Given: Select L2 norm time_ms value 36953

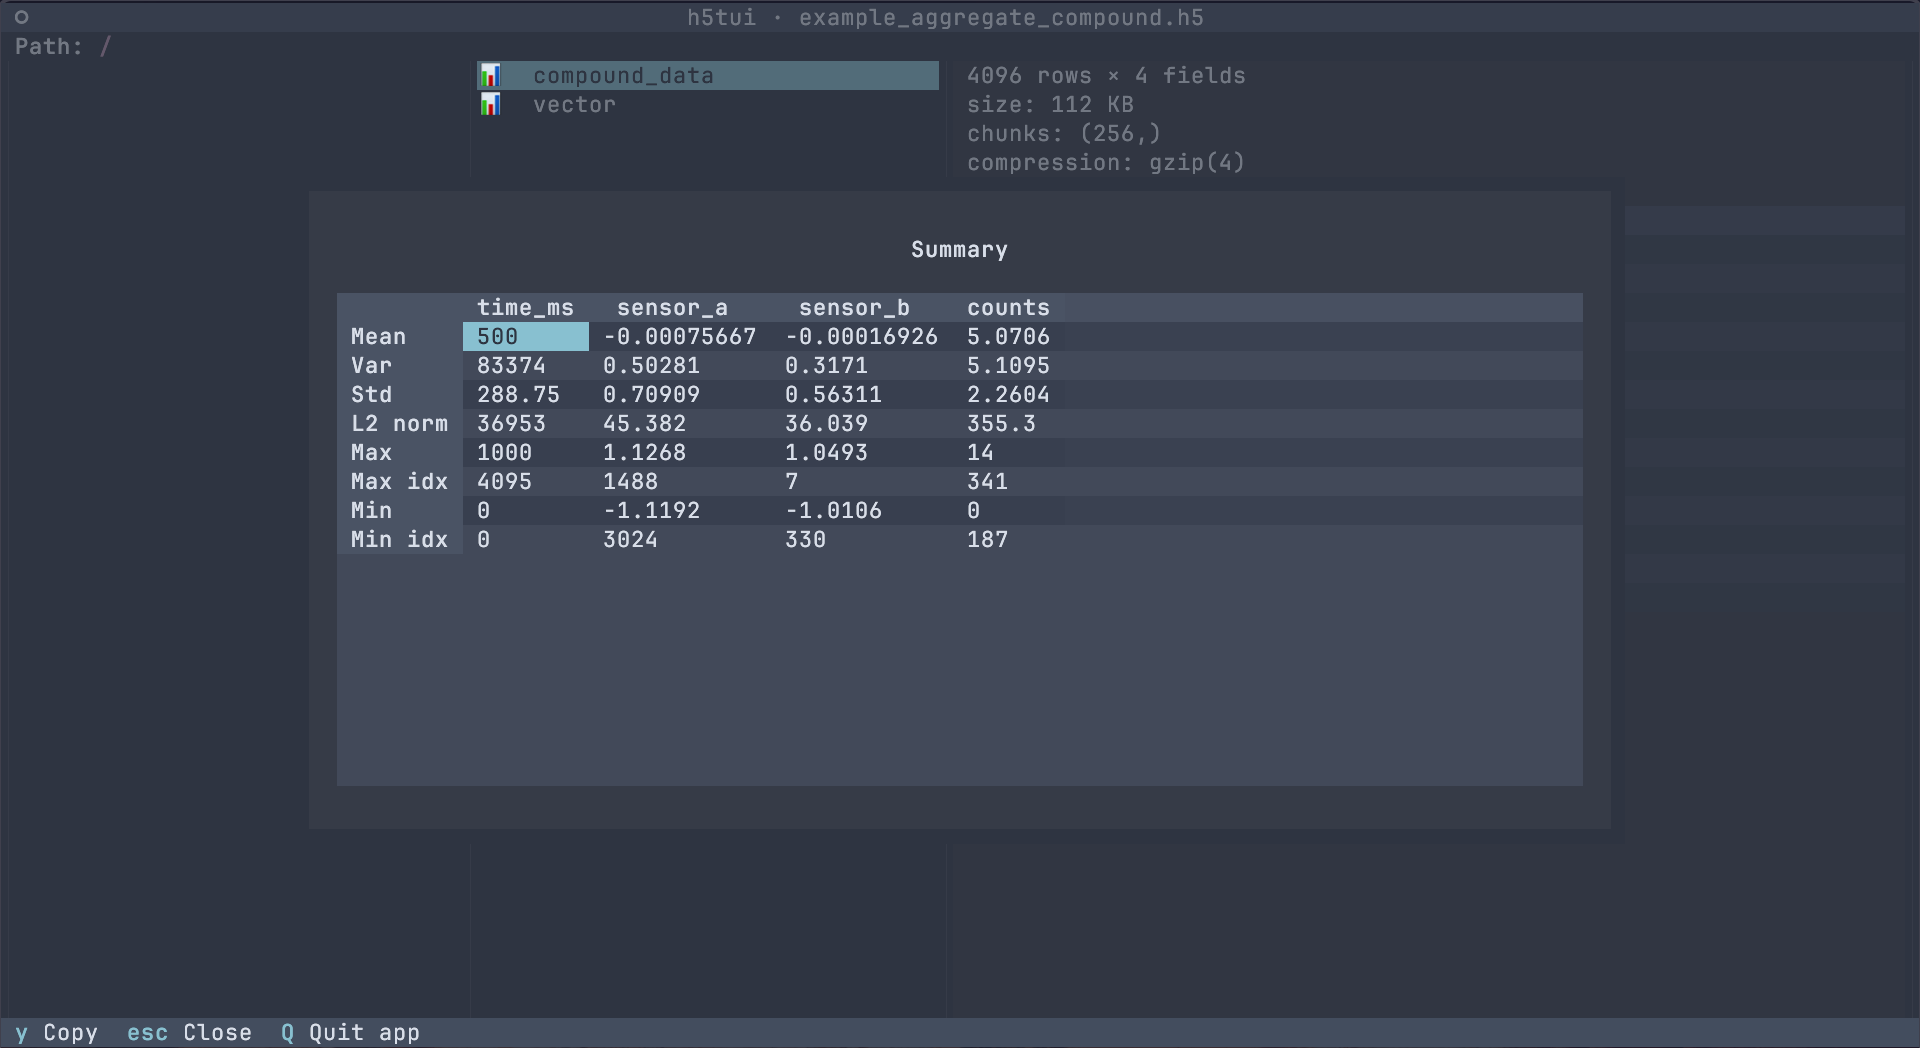Looking at the screenshot, I should point(511,424).
